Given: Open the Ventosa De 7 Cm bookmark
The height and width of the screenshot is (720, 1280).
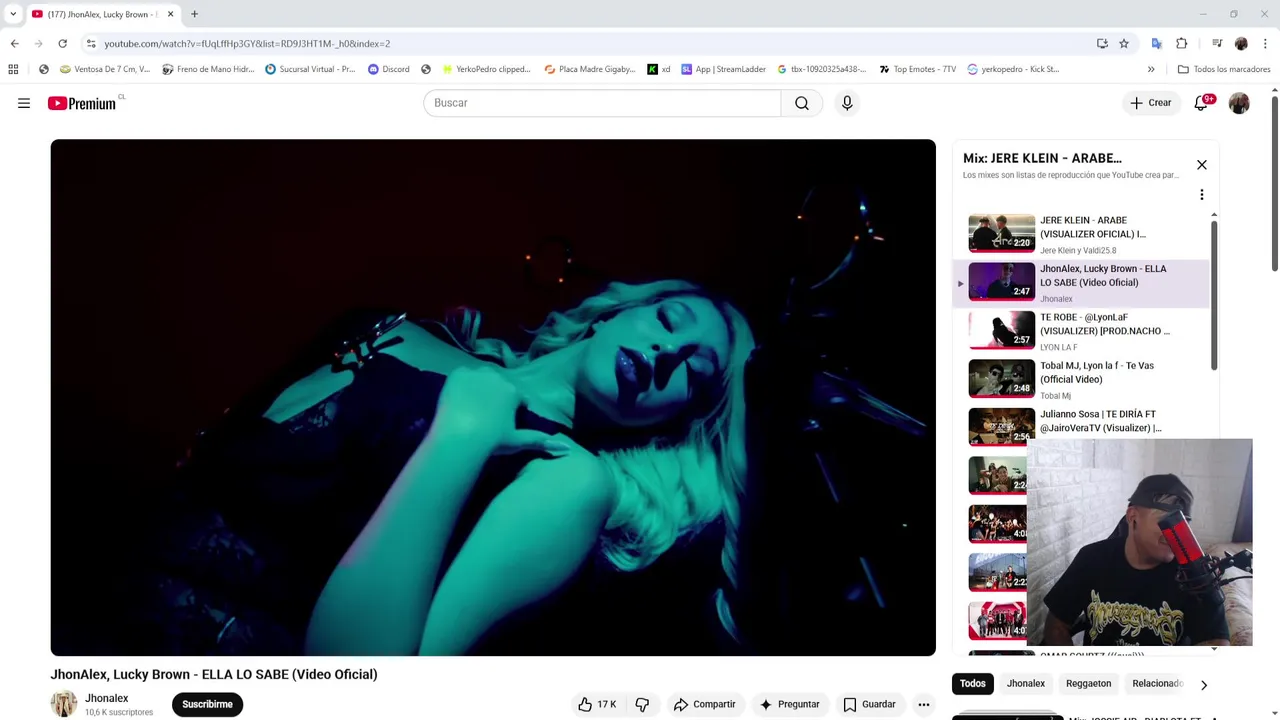Looking at the screenshot, I should point(105,69).
